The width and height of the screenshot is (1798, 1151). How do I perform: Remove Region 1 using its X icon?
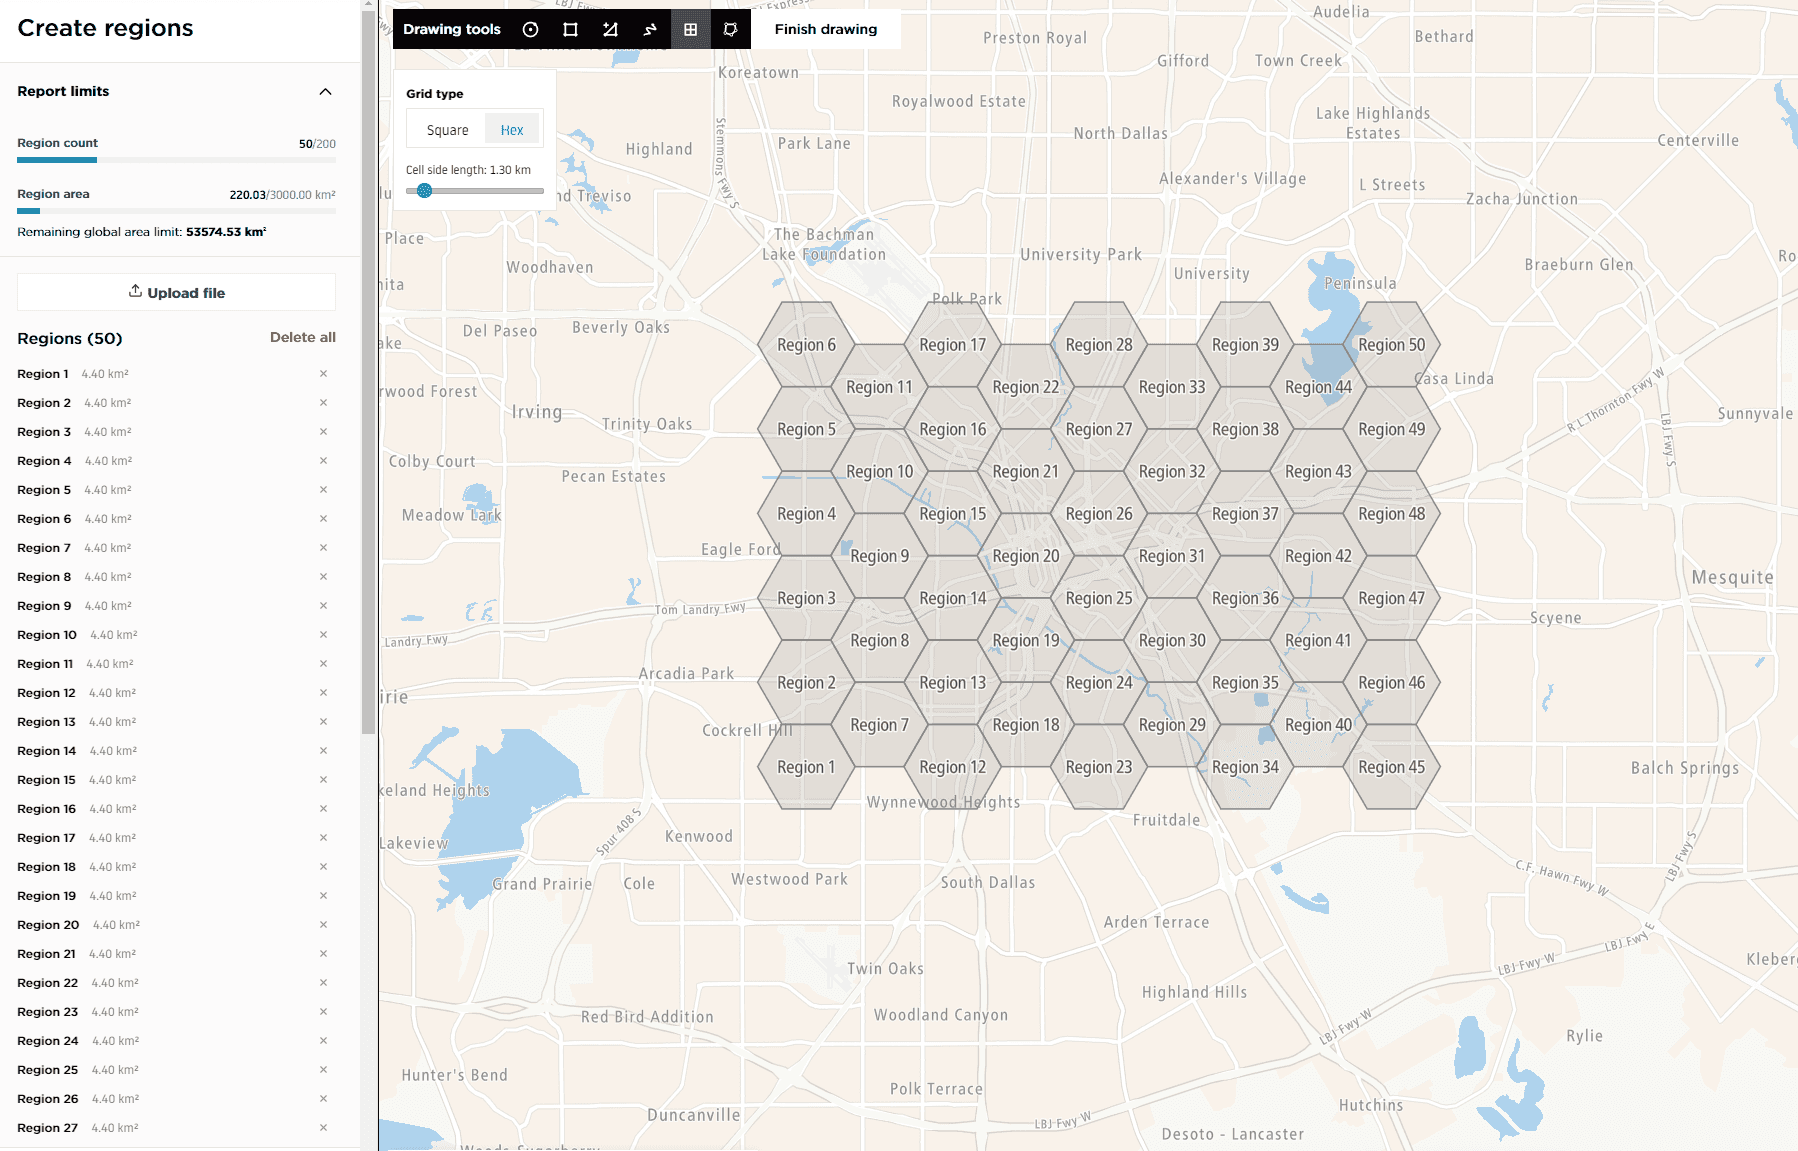point(323,374)
